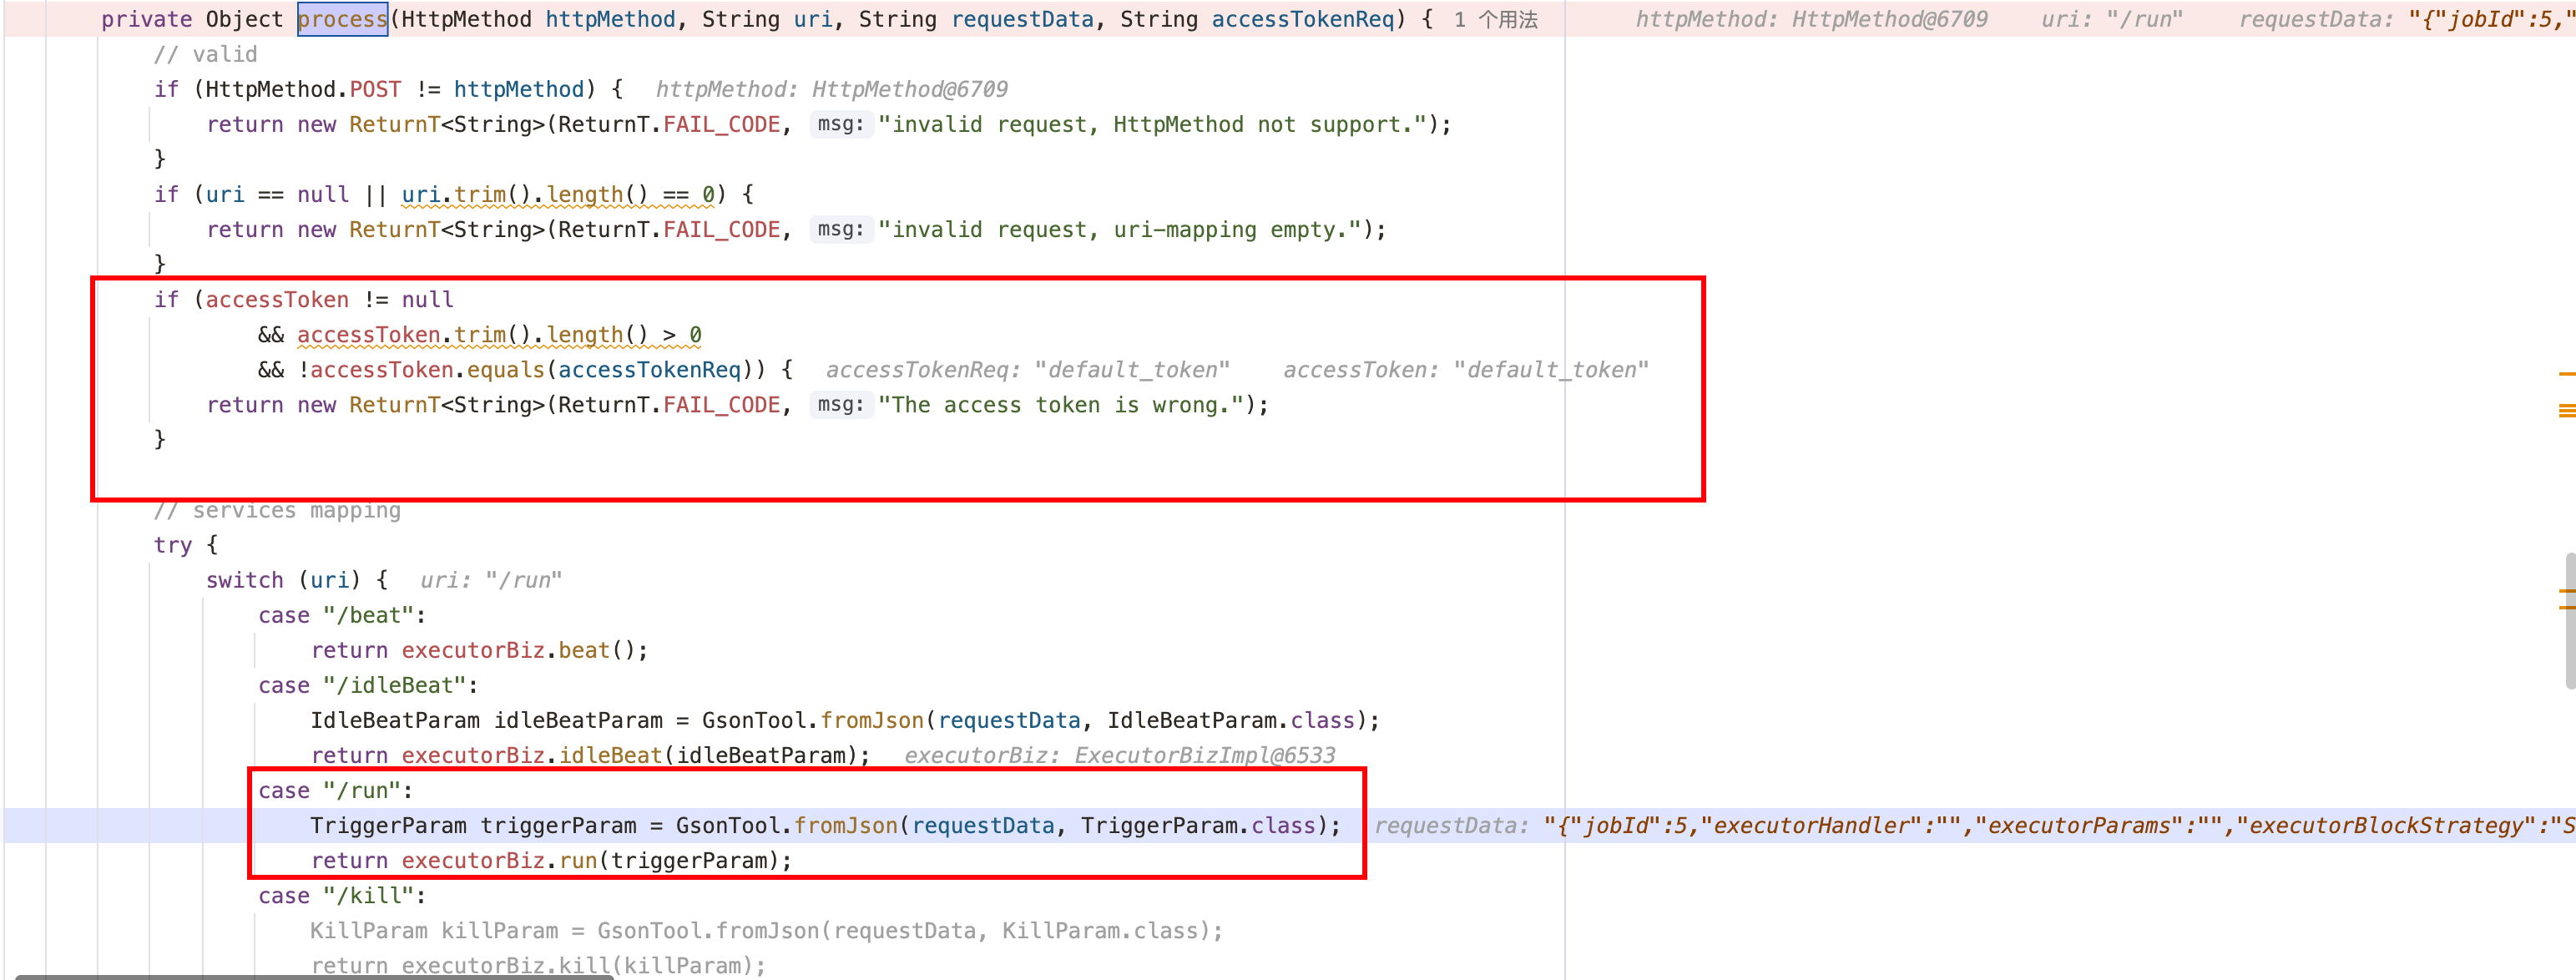Click the topmost orange warning stripe marker
Image resolution: width=2576 pixels, height=980 pixels.
(x=2566, y=374)
